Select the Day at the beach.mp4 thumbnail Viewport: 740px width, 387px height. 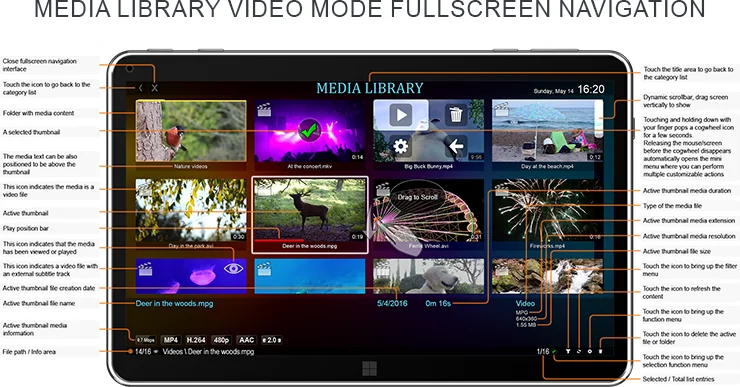click(x=547, y=131)
